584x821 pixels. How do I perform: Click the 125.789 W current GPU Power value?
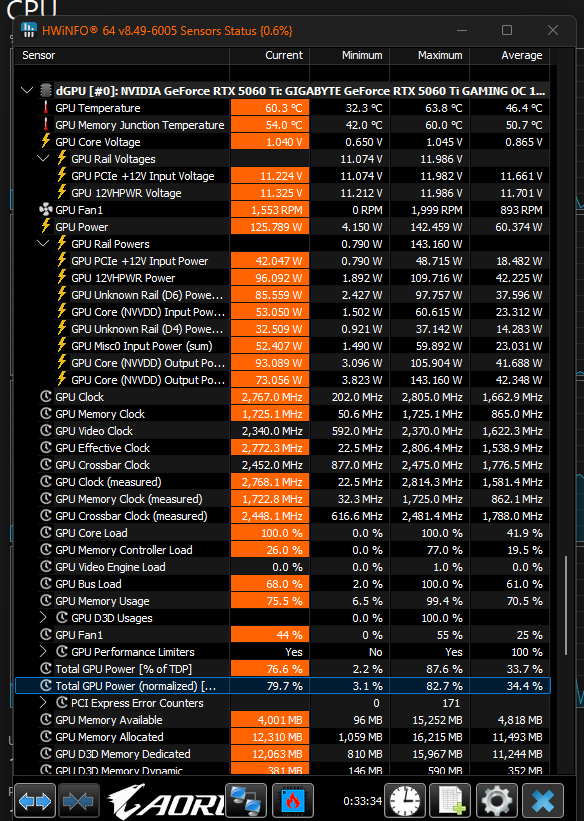pos(270,227)
